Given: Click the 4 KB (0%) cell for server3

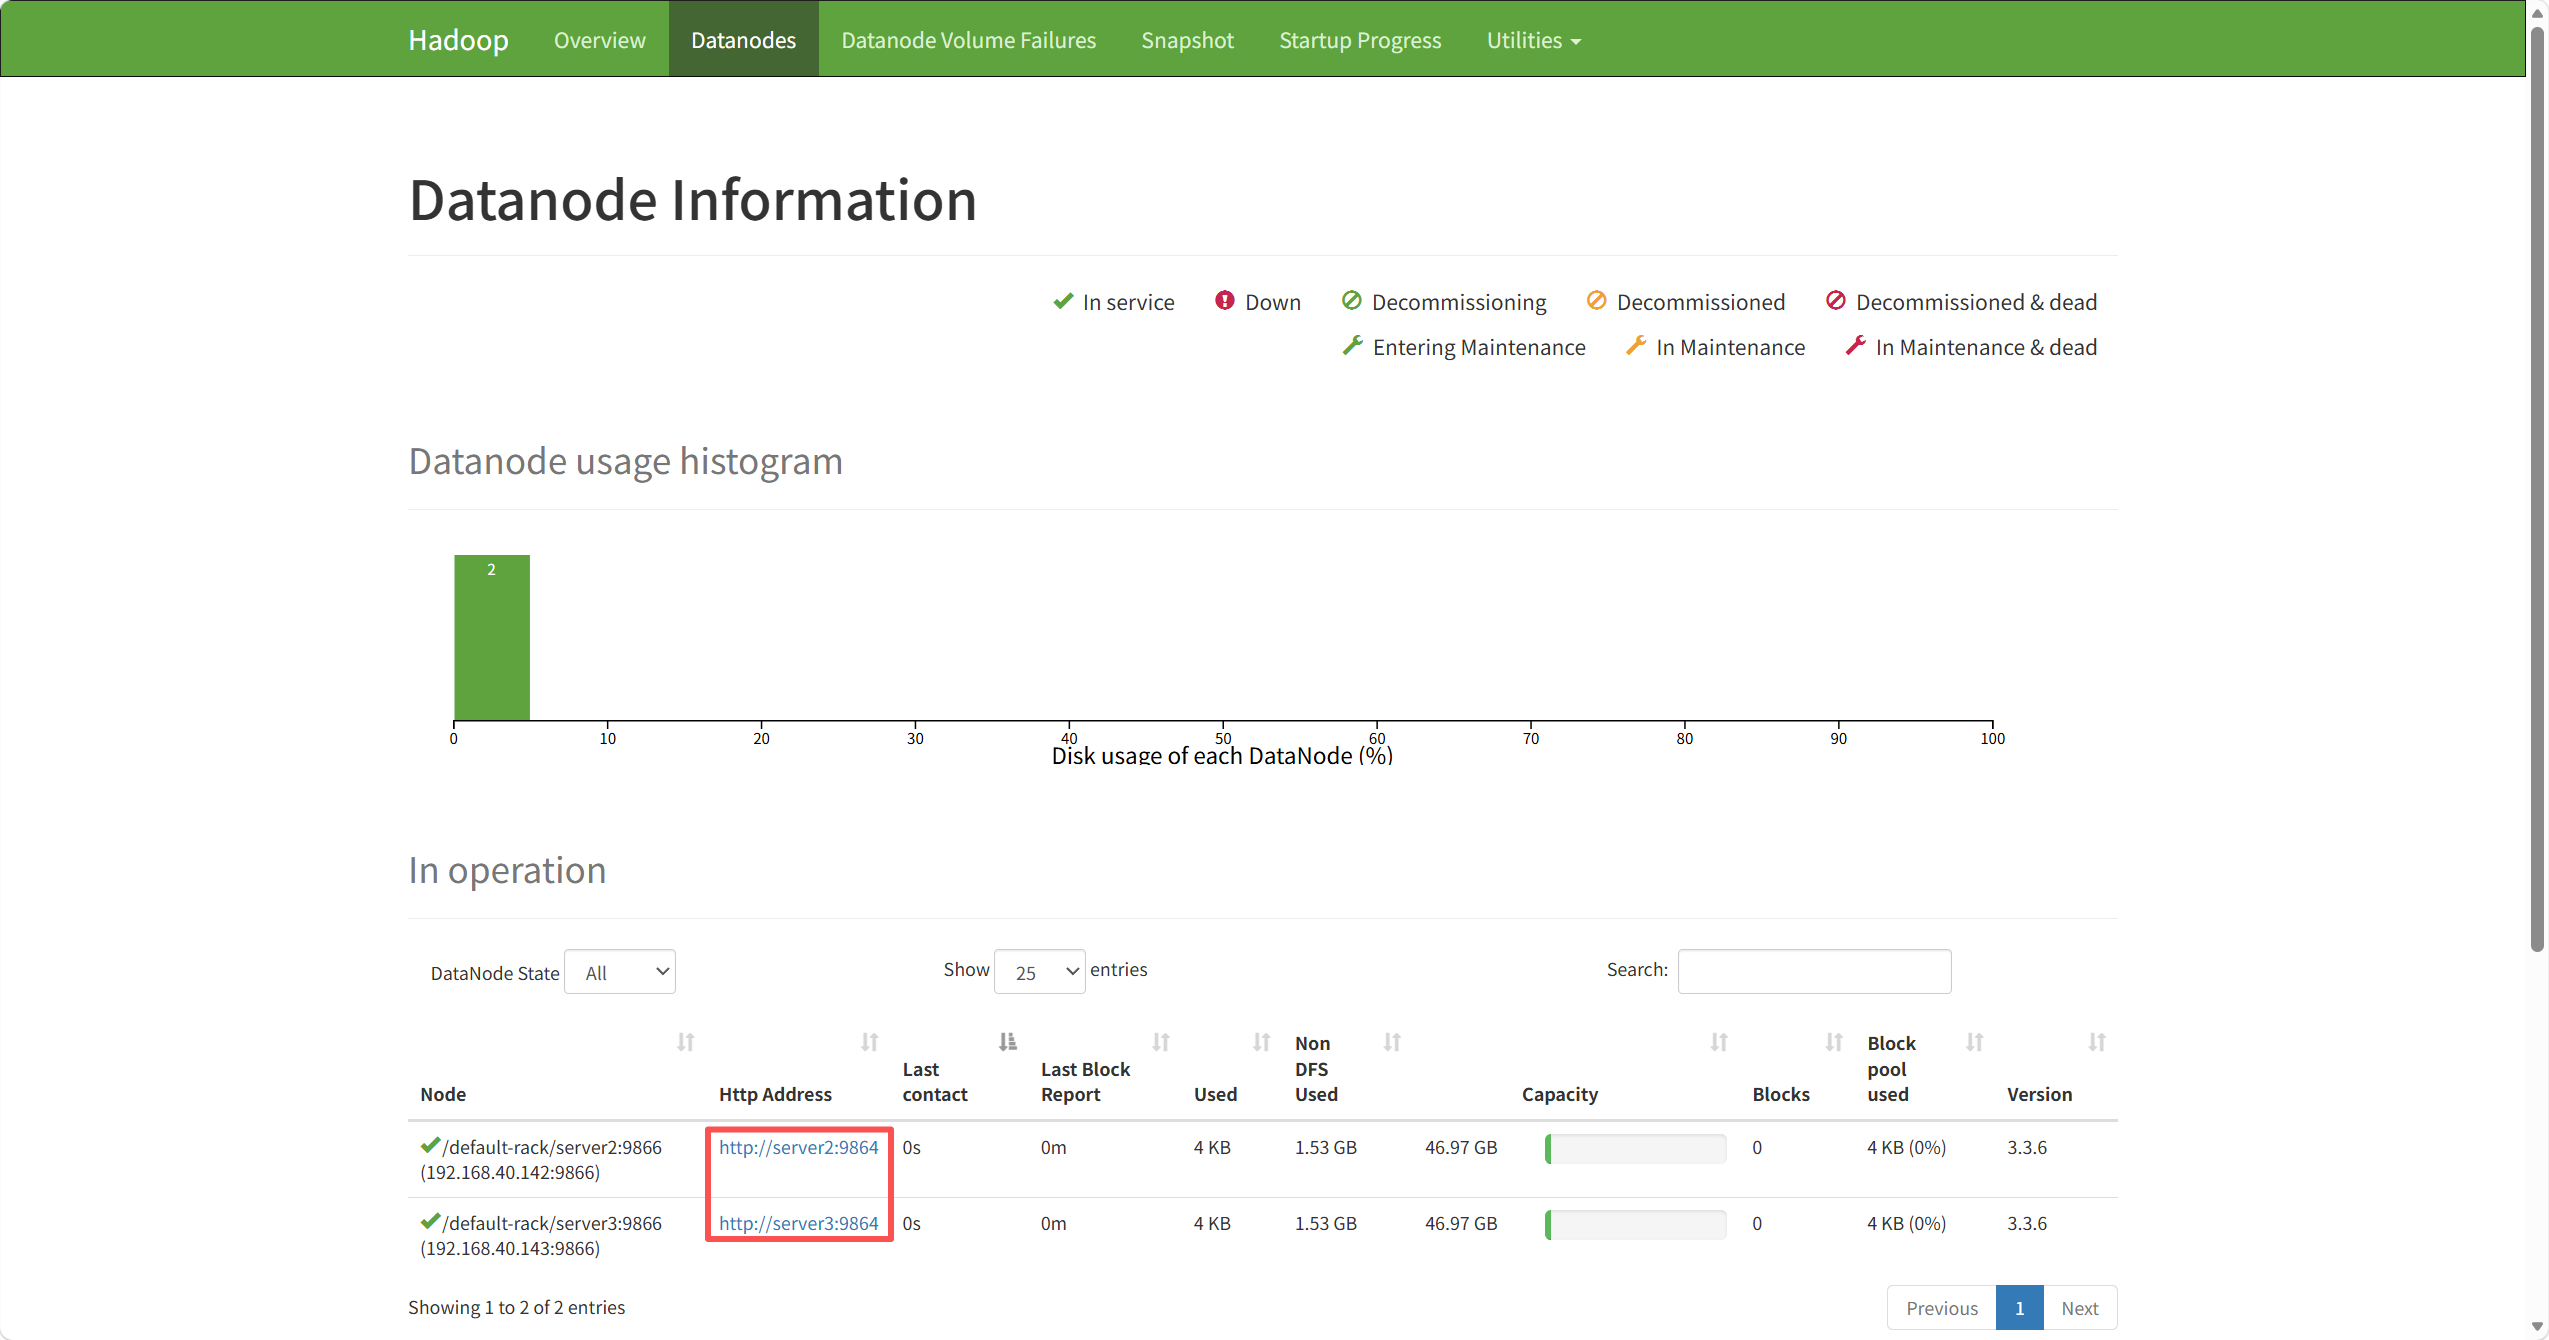Looking at the screenshot, I should click(1906, 1223).
